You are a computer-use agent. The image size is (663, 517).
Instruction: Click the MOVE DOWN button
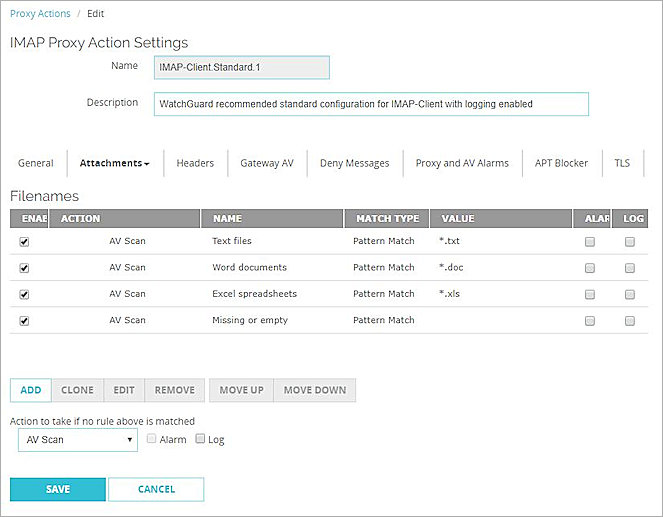(315, 390)
